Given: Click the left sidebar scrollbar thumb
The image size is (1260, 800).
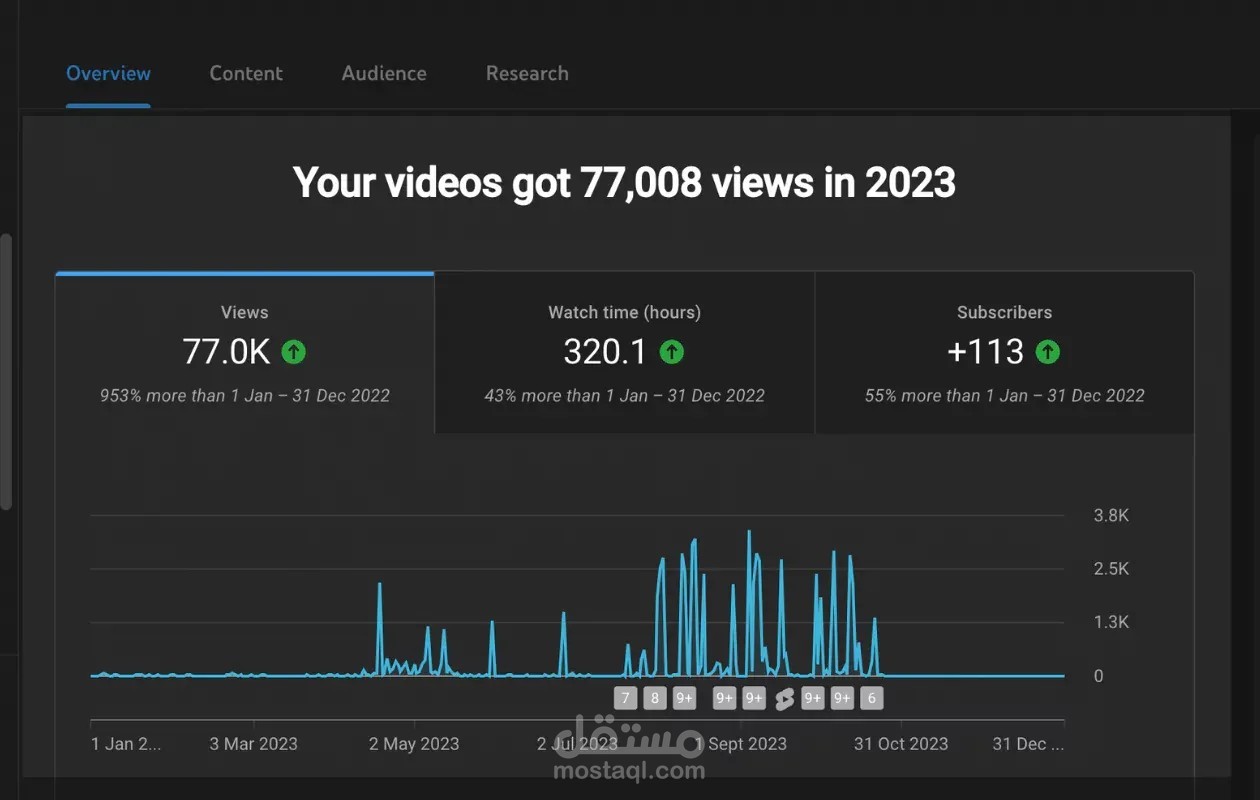Looking at the screenshot, I should coord(5,372).
